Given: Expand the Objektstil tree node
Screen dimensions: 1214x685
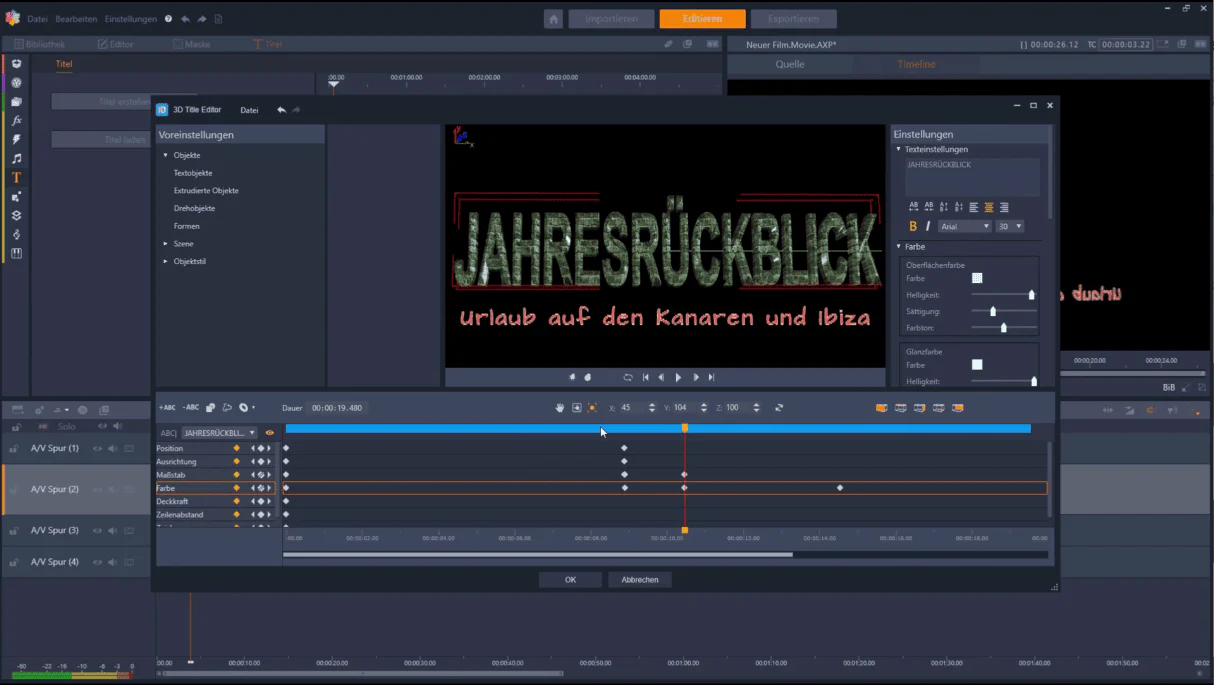Looking at the screenshot, I should pos(166,261).
